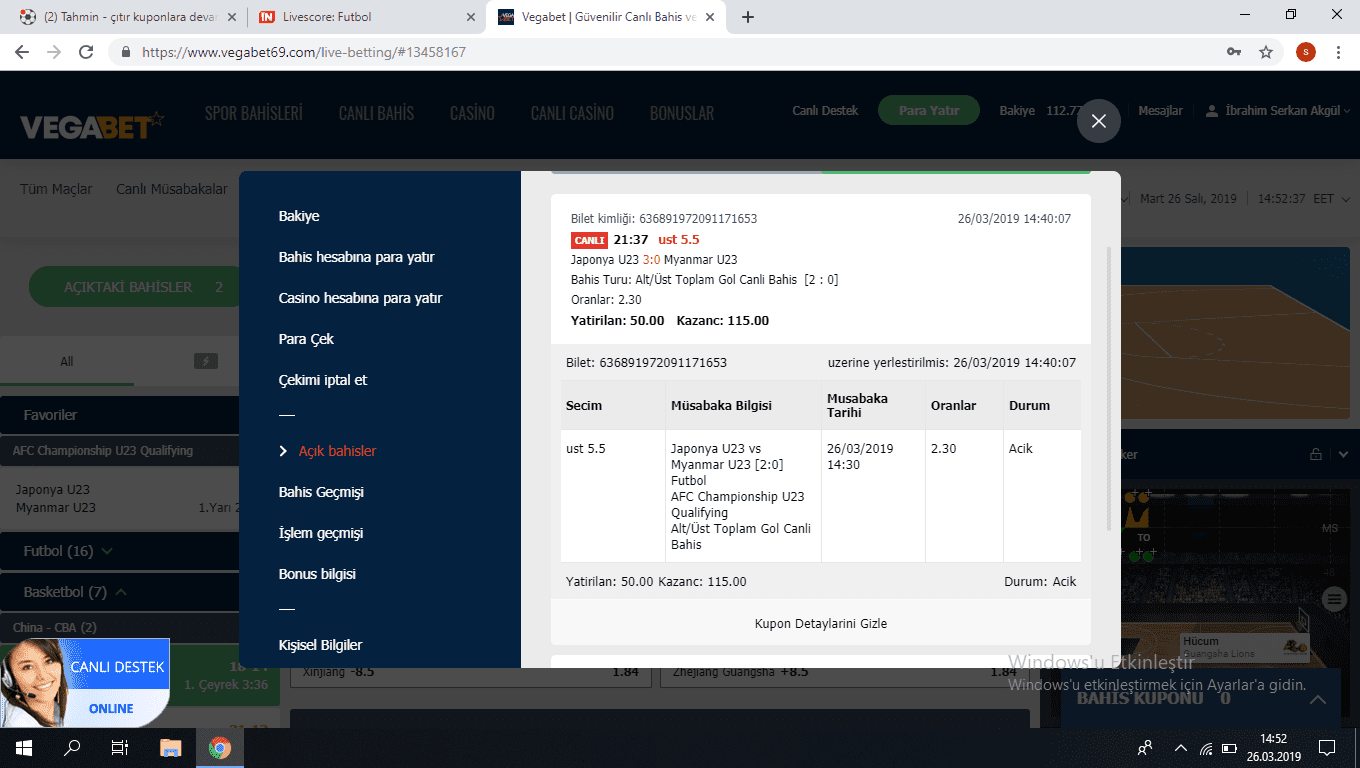Click the Vegabet logo
This screenshot has width=1360, height=768.
pyautogui.click(x=92, y=125)
